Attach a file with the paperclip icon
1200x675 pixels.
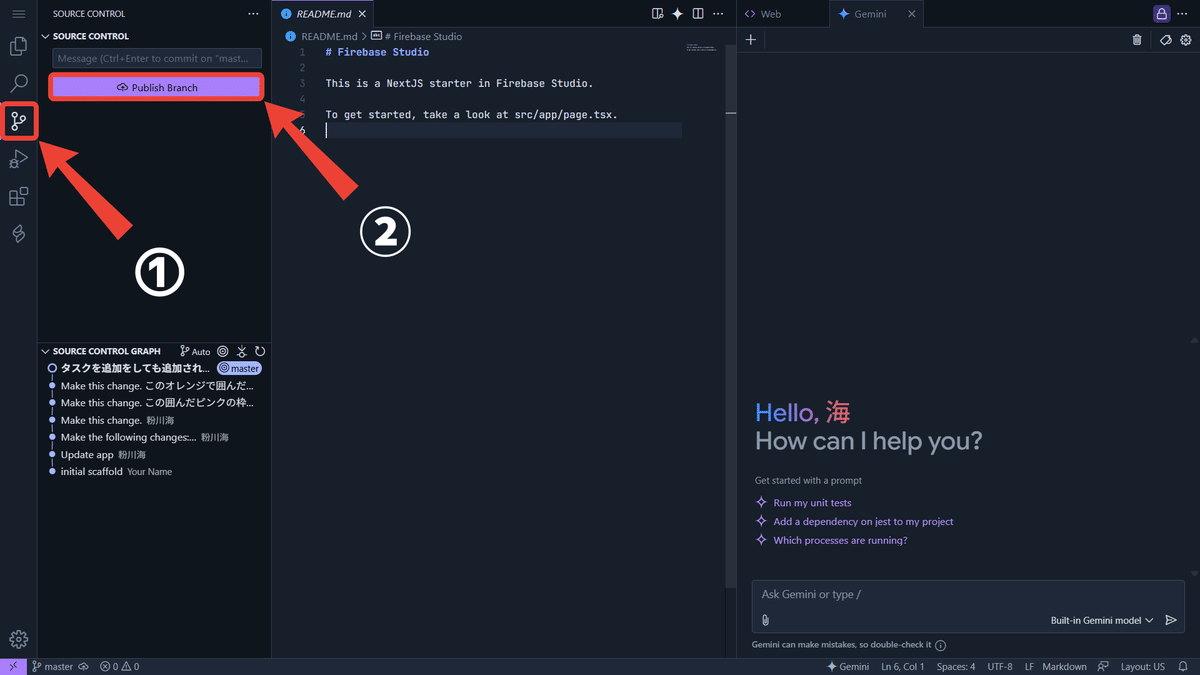click(x=765, y=620)
